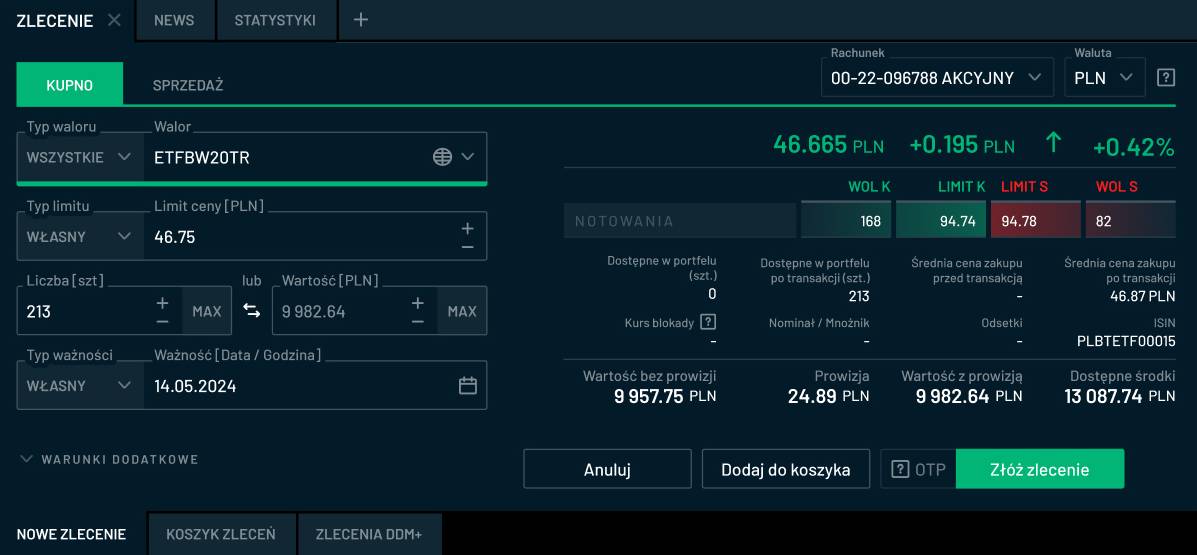Screen dimensions: 1197x555
Task: Open the Typ waloru dropdown
Action: tap(80, 157)
